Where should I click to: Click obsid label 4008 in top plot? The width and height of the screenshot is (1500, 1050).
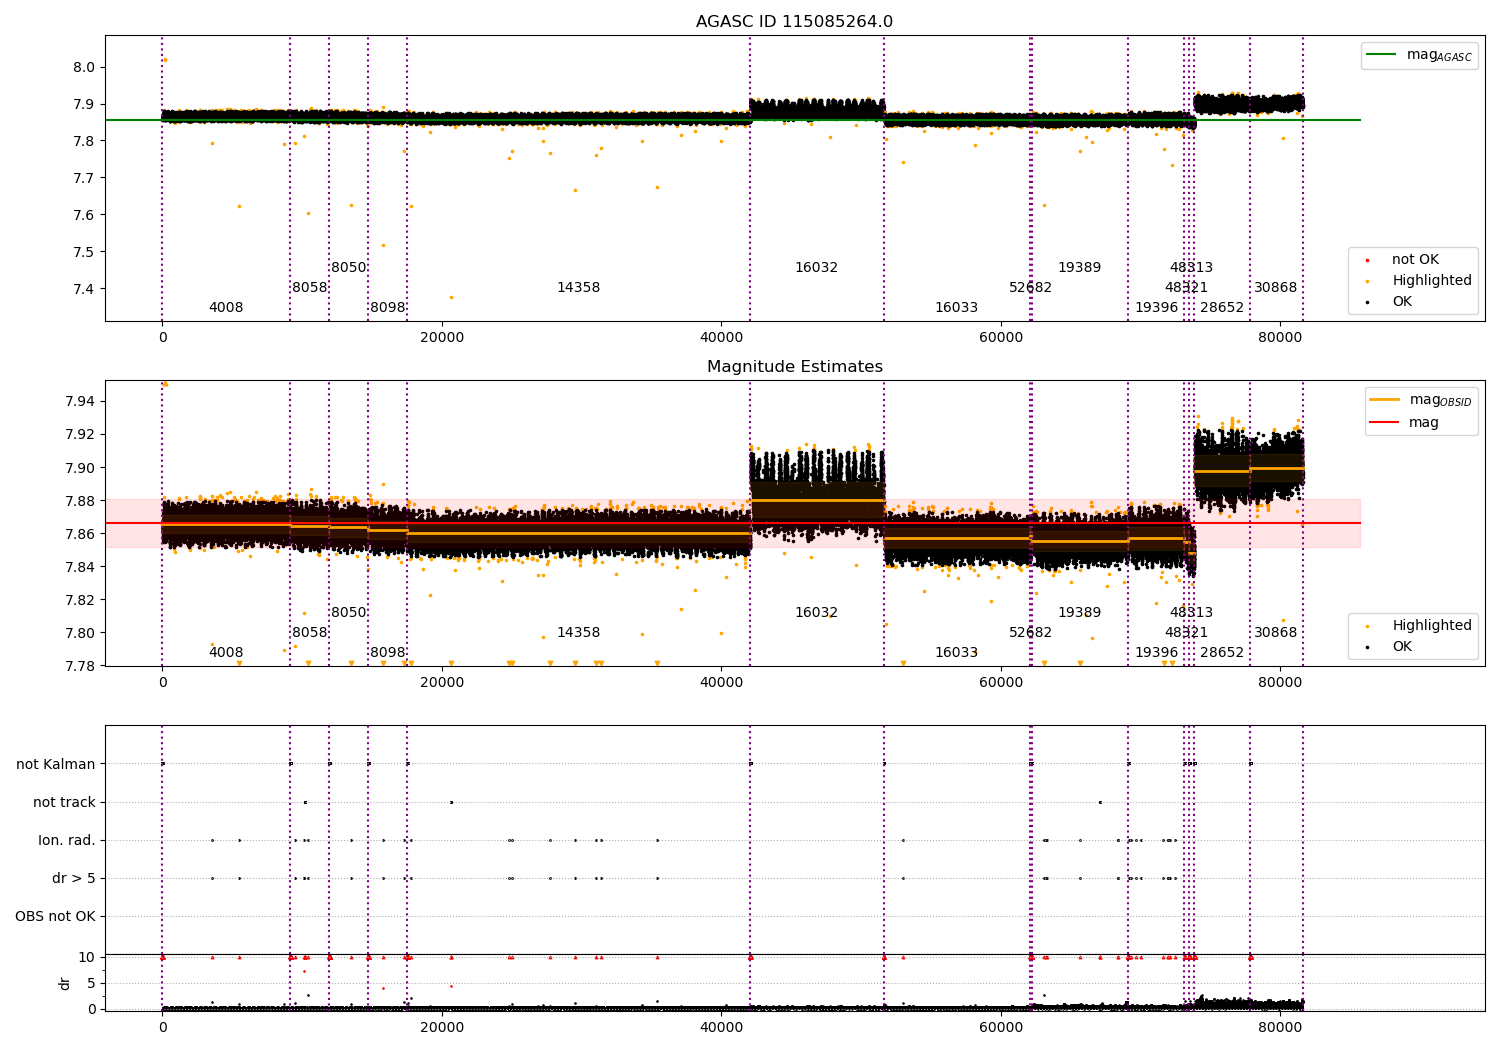pos(226,308)
